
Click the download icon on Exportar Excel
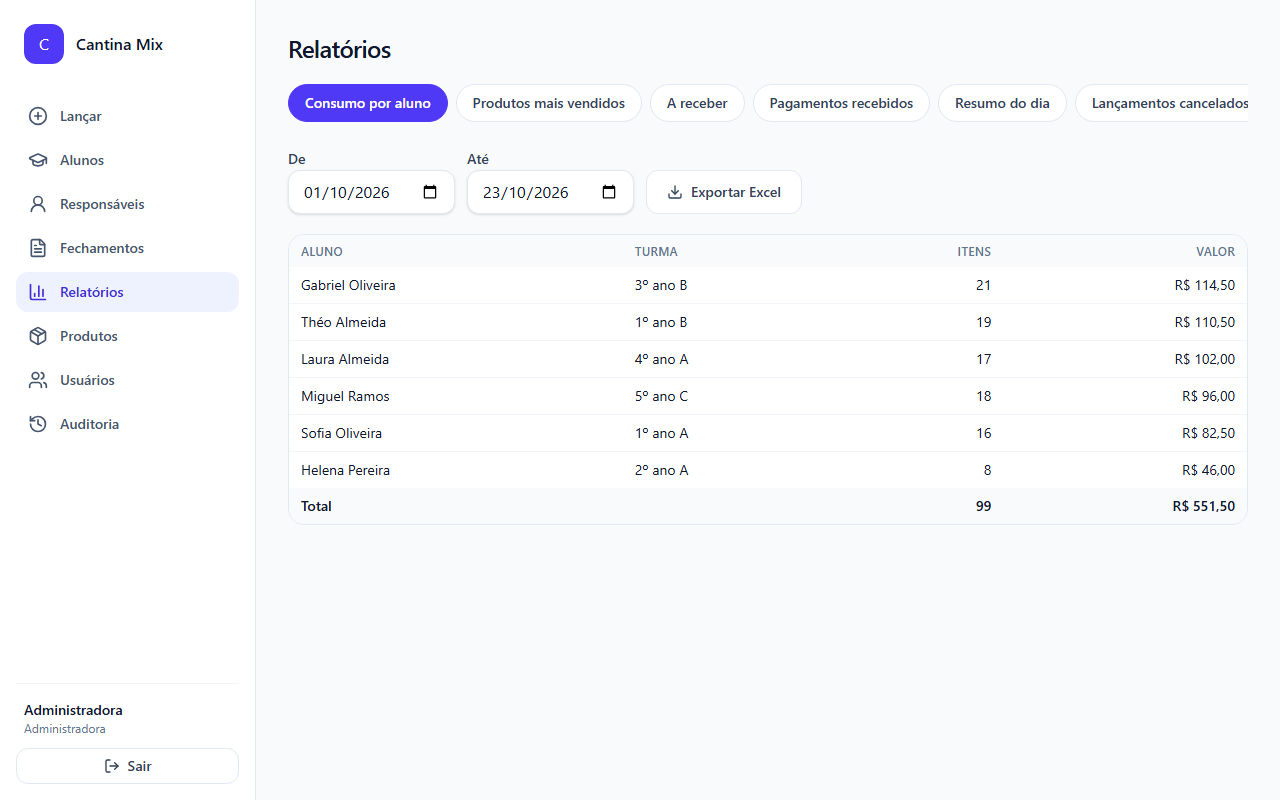pyautogui.click(x=675, y=192)
